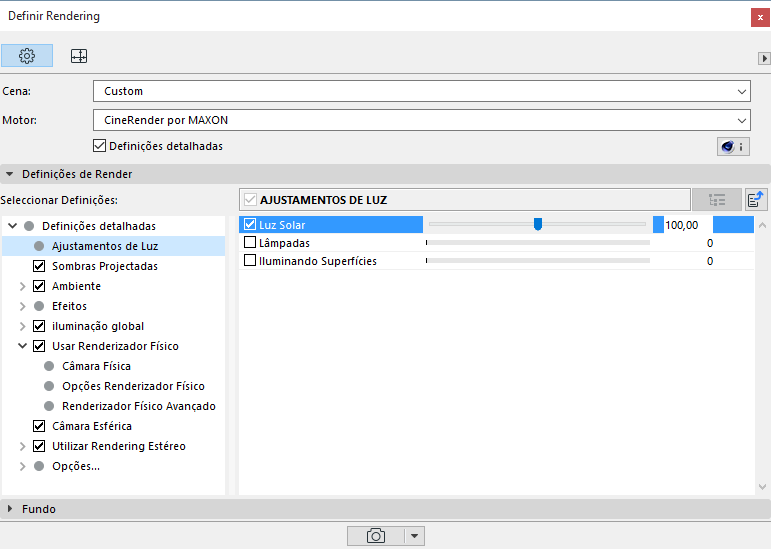Toggle Definições detalhadas checkbox

(99, 146)
